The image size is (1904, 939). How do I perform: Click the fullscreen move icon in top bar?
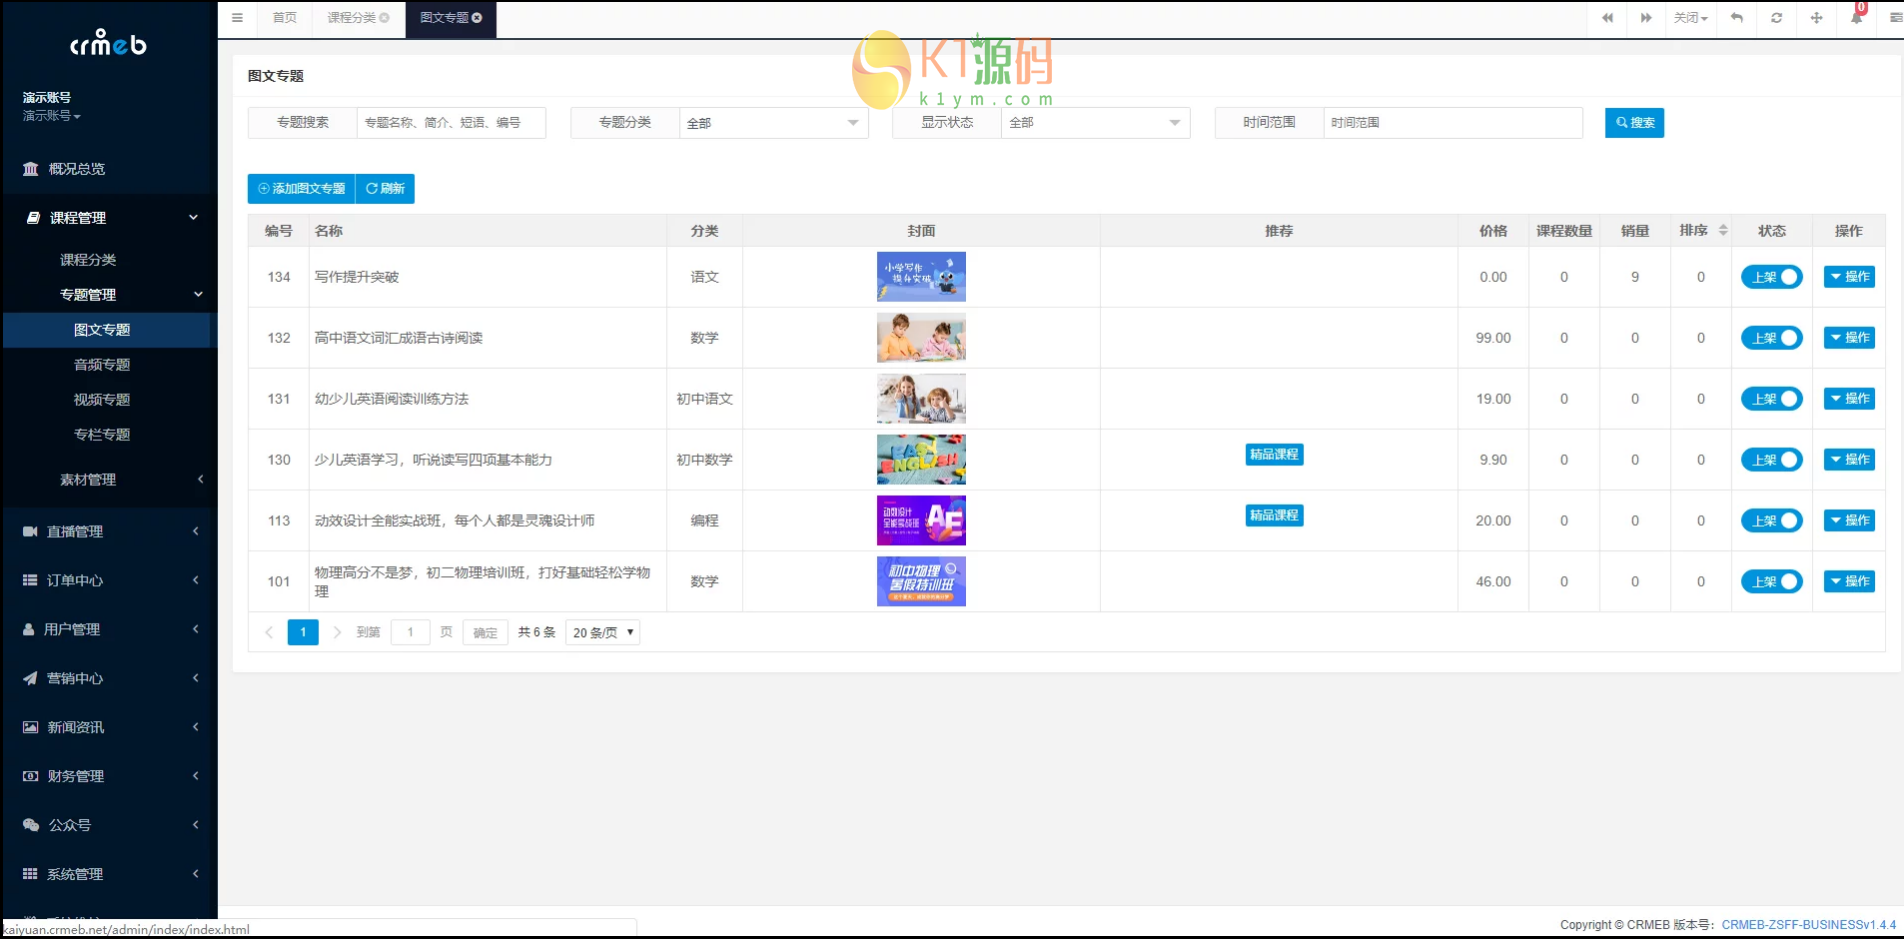click(x=1817, y=18)
